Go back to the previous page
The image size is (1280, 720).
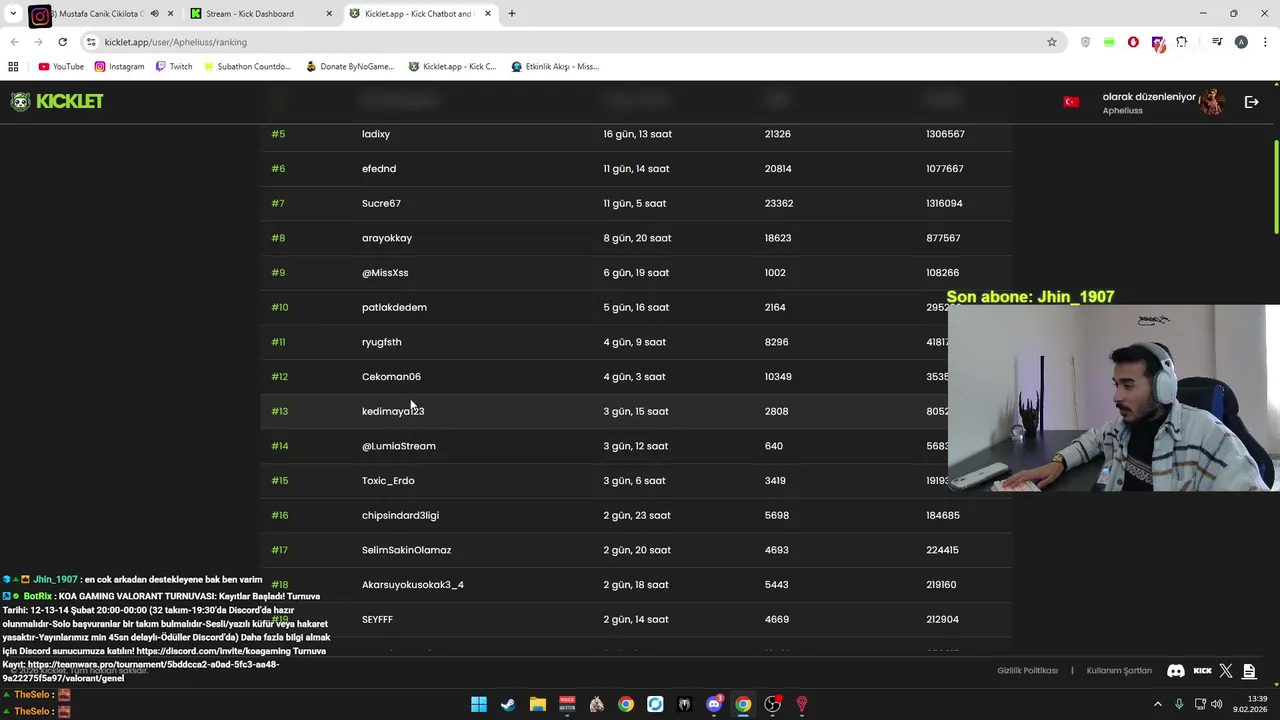click(15, 42)
